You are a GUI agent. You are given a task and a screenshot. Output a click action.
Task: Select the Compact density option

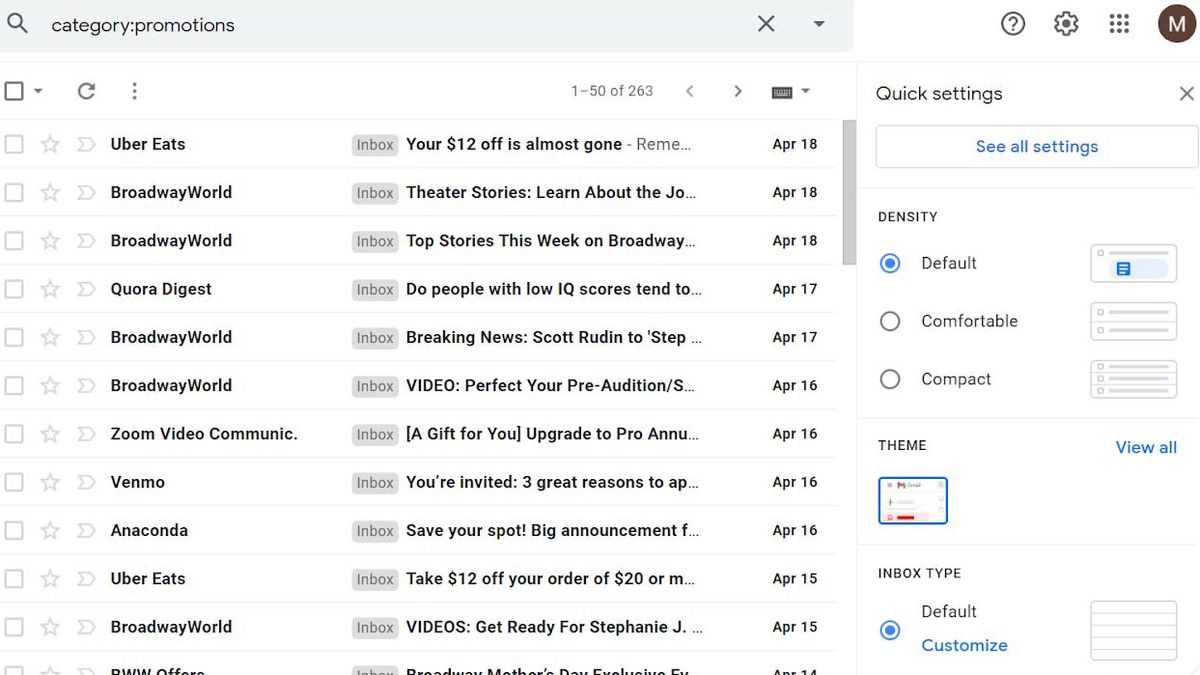tap(890, 379)
